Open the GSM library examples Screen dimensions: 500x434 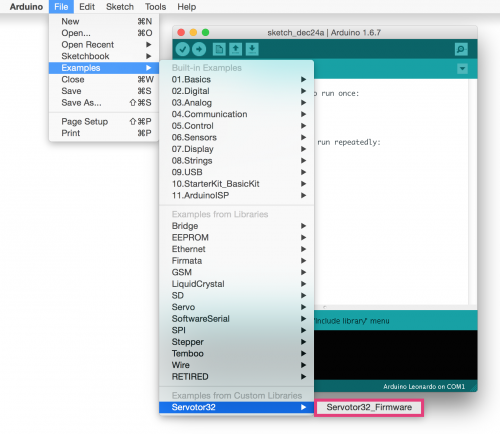(x=237, y=272)
